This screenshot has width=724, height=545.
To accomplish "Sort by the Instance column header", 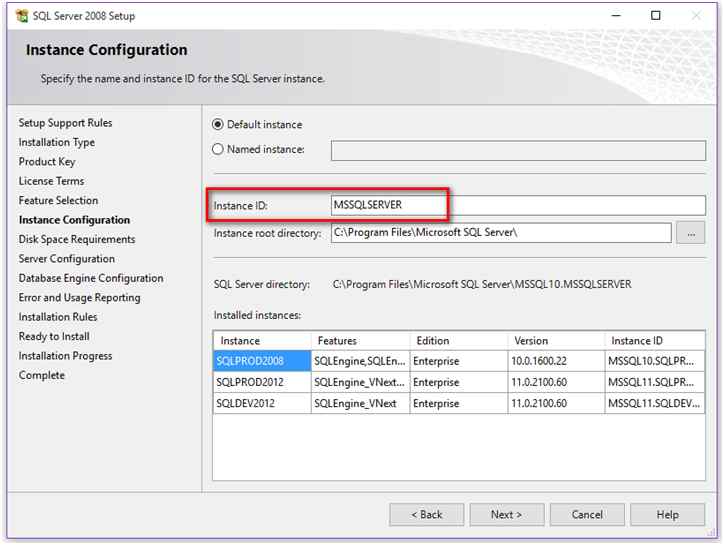I will 262,341.
